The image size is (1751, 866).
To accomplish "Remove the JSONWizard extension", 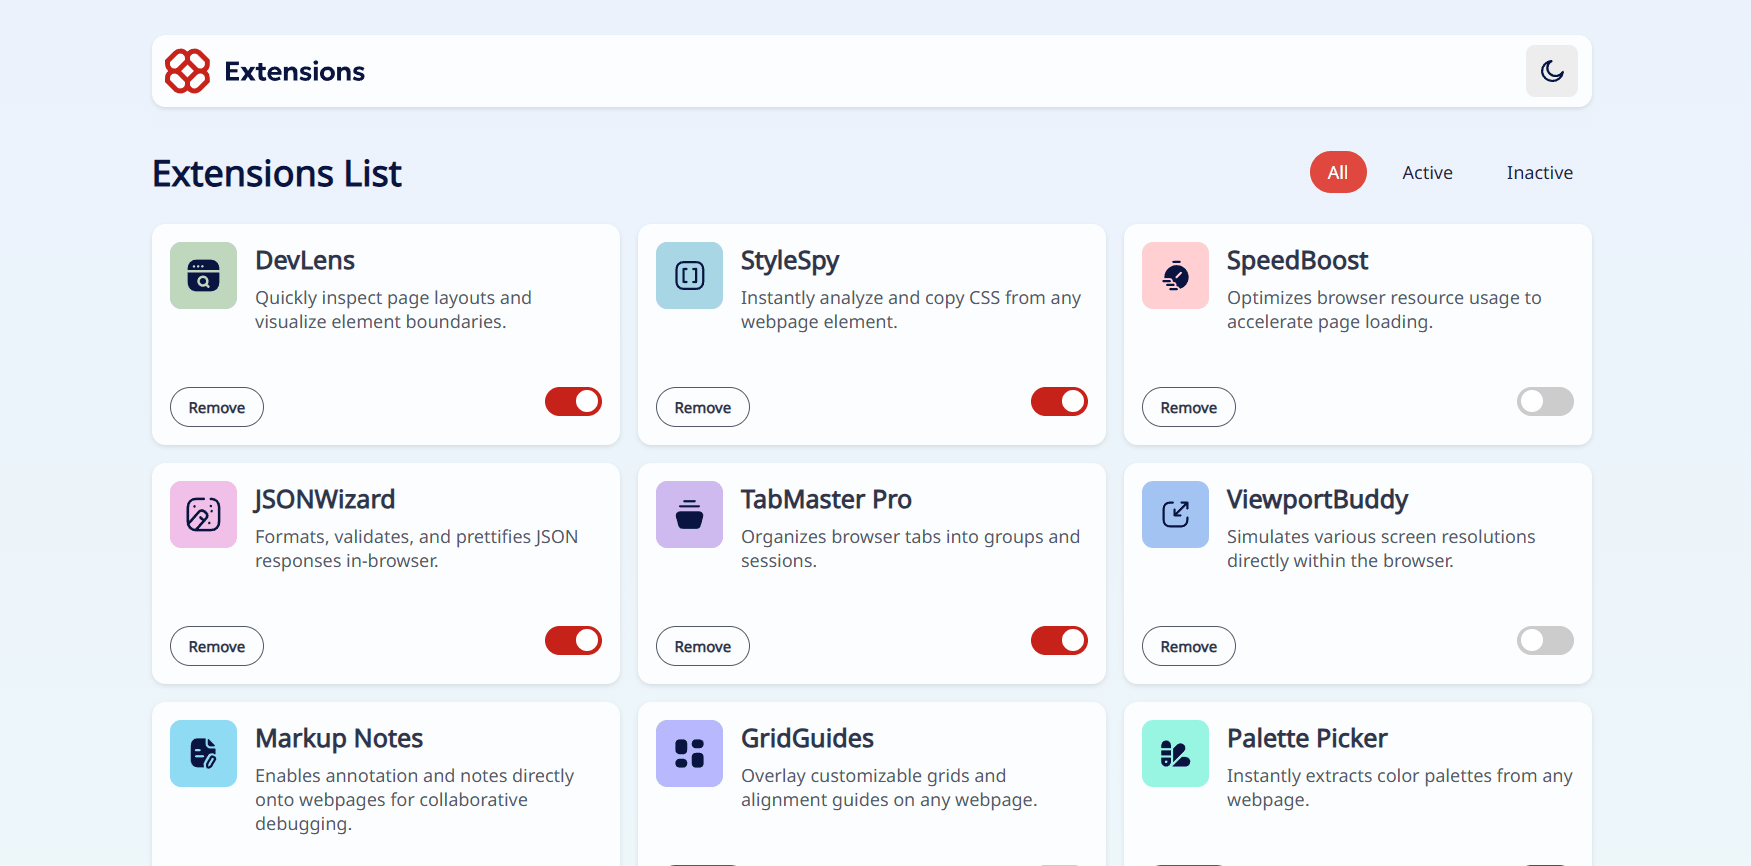I will pyautogui.click(x=217, y=646).
